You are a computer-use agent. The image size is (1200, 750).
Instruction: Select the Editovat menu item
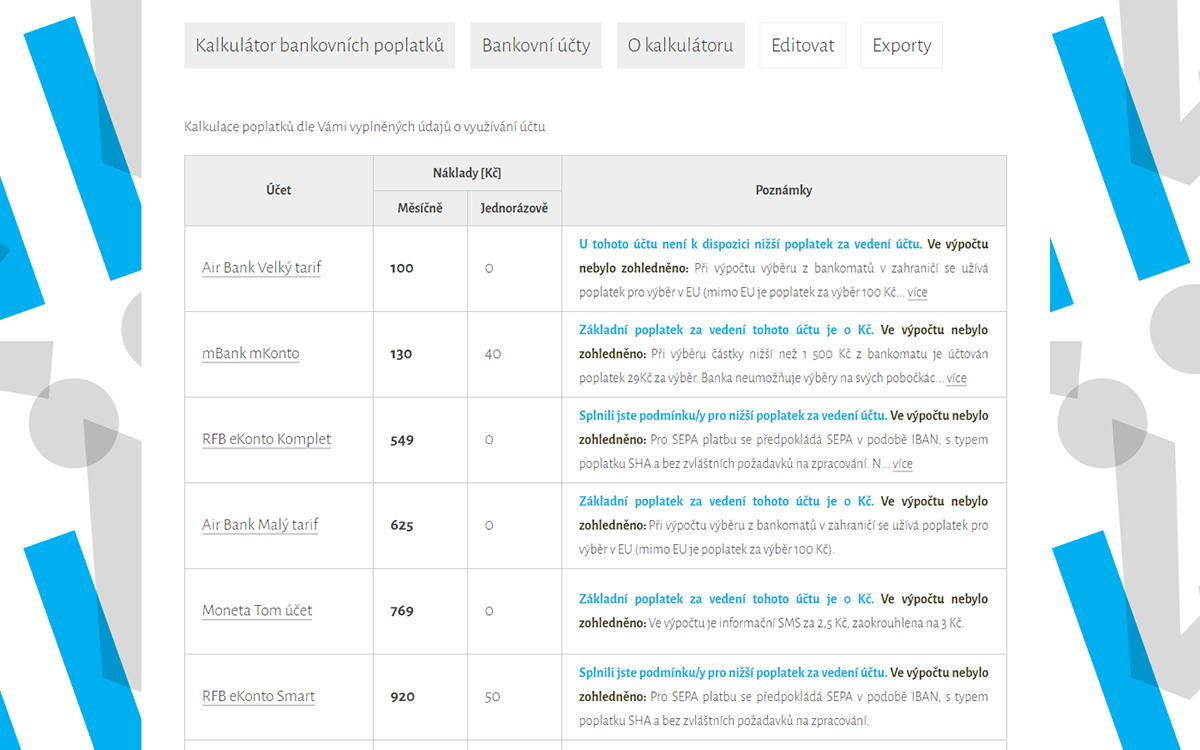pos(803,46)
